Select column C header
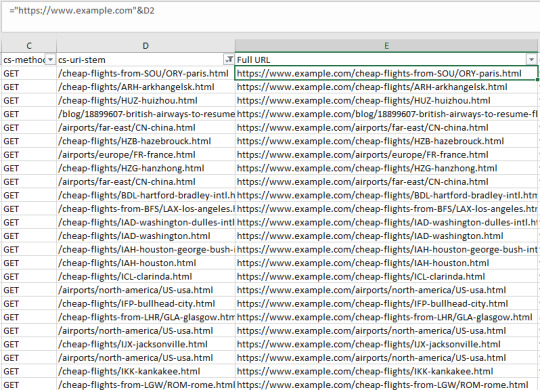Screen dimensions: 540x390 (29, 46)
